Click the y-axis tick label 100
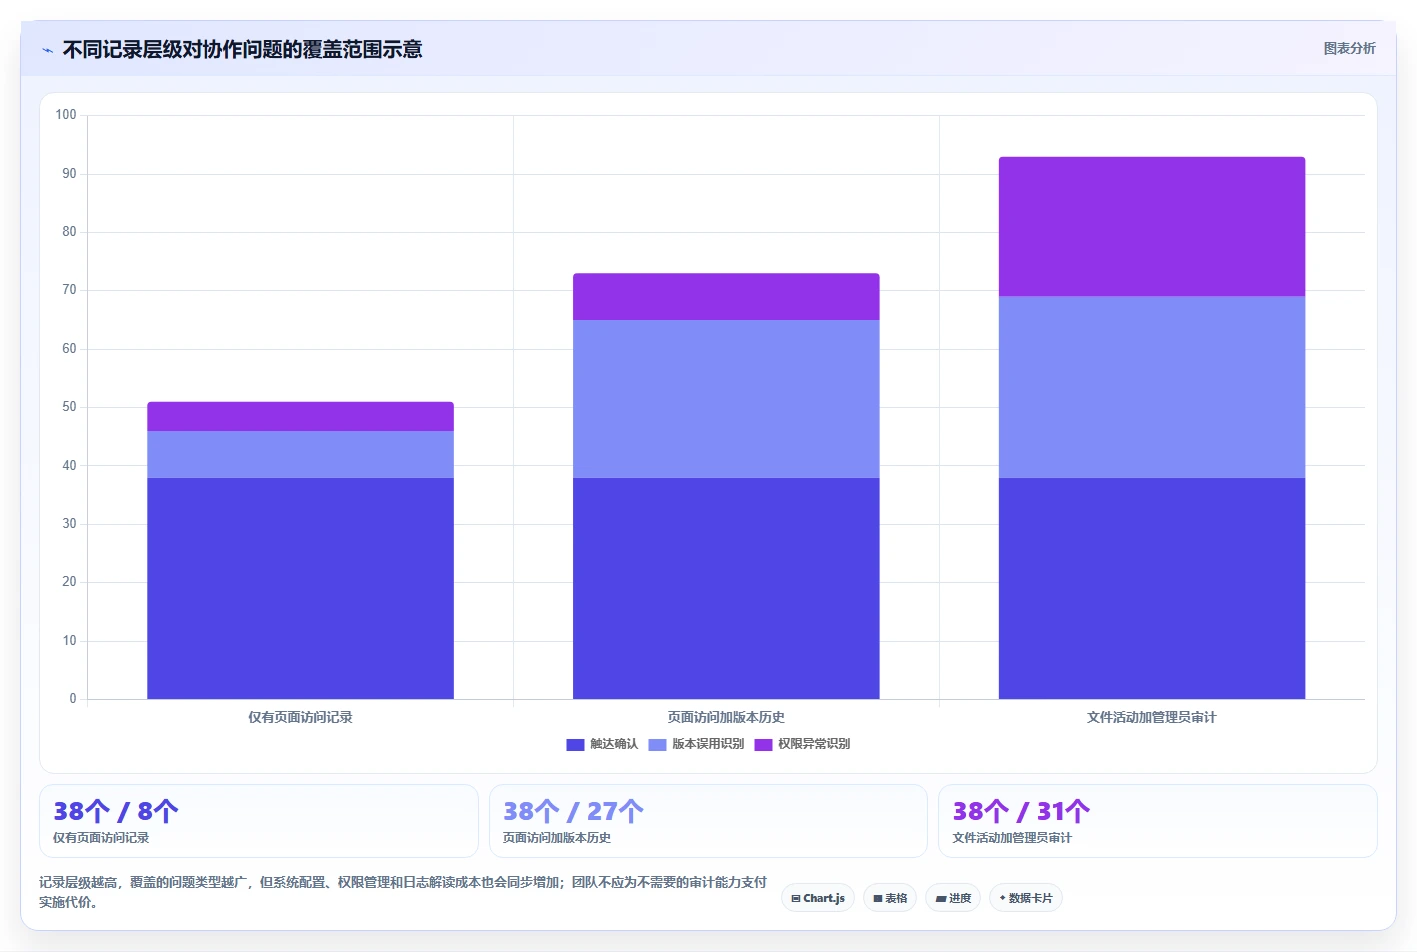 click(x=66, y=115)
